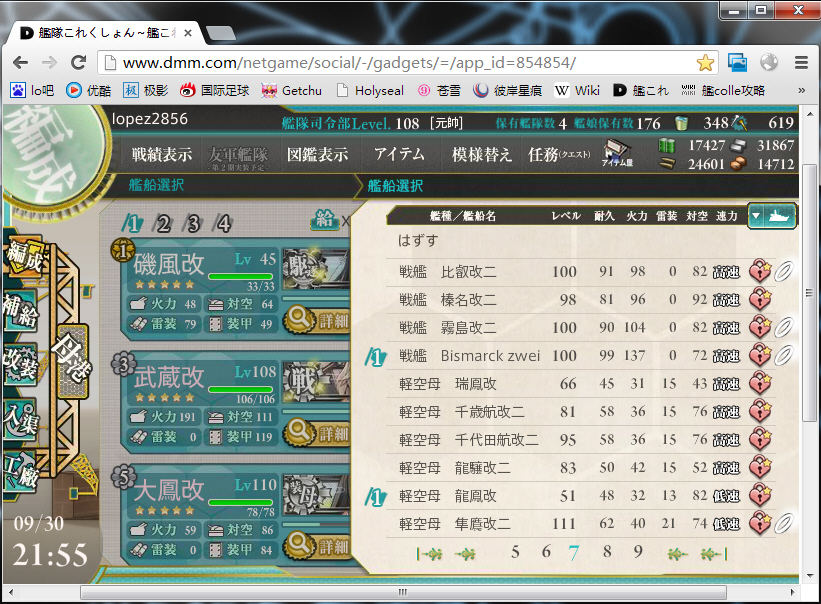821x604 pixels.
Task: Open the ship list sort dropdown
Action: coord(772,216)
